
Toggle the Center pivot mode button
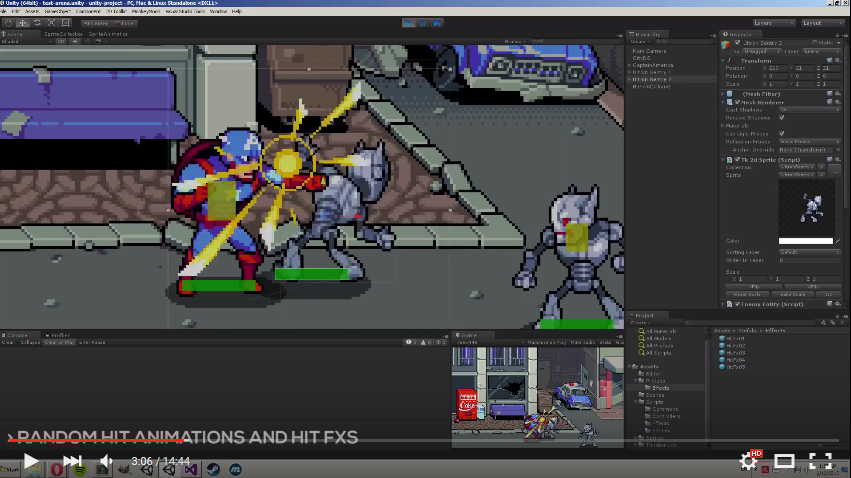pyautogui.click(x=96, y=23)
